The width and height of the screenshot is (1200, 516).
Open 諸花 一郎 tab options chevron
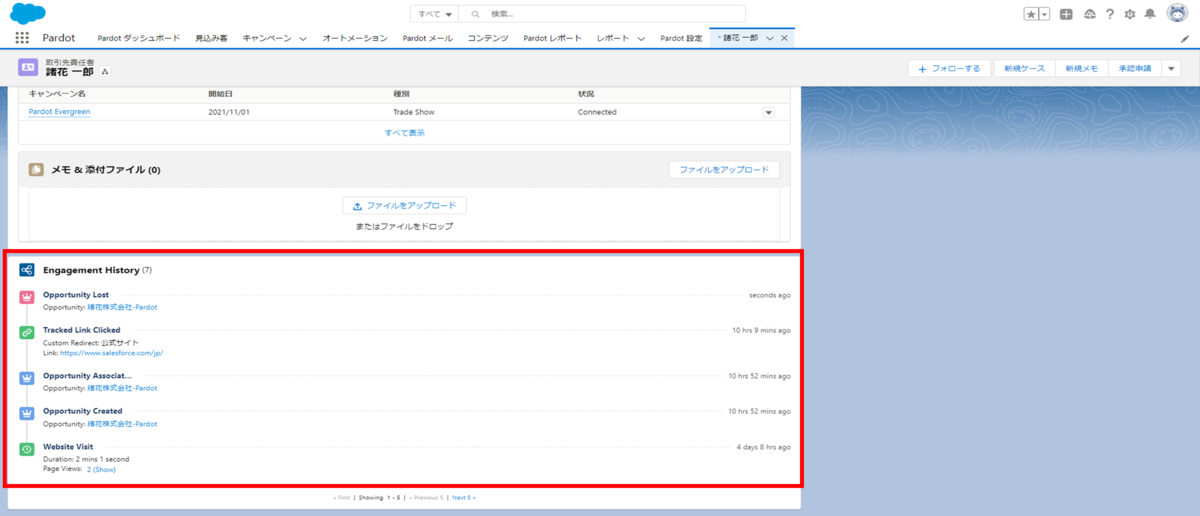(770, 38)
